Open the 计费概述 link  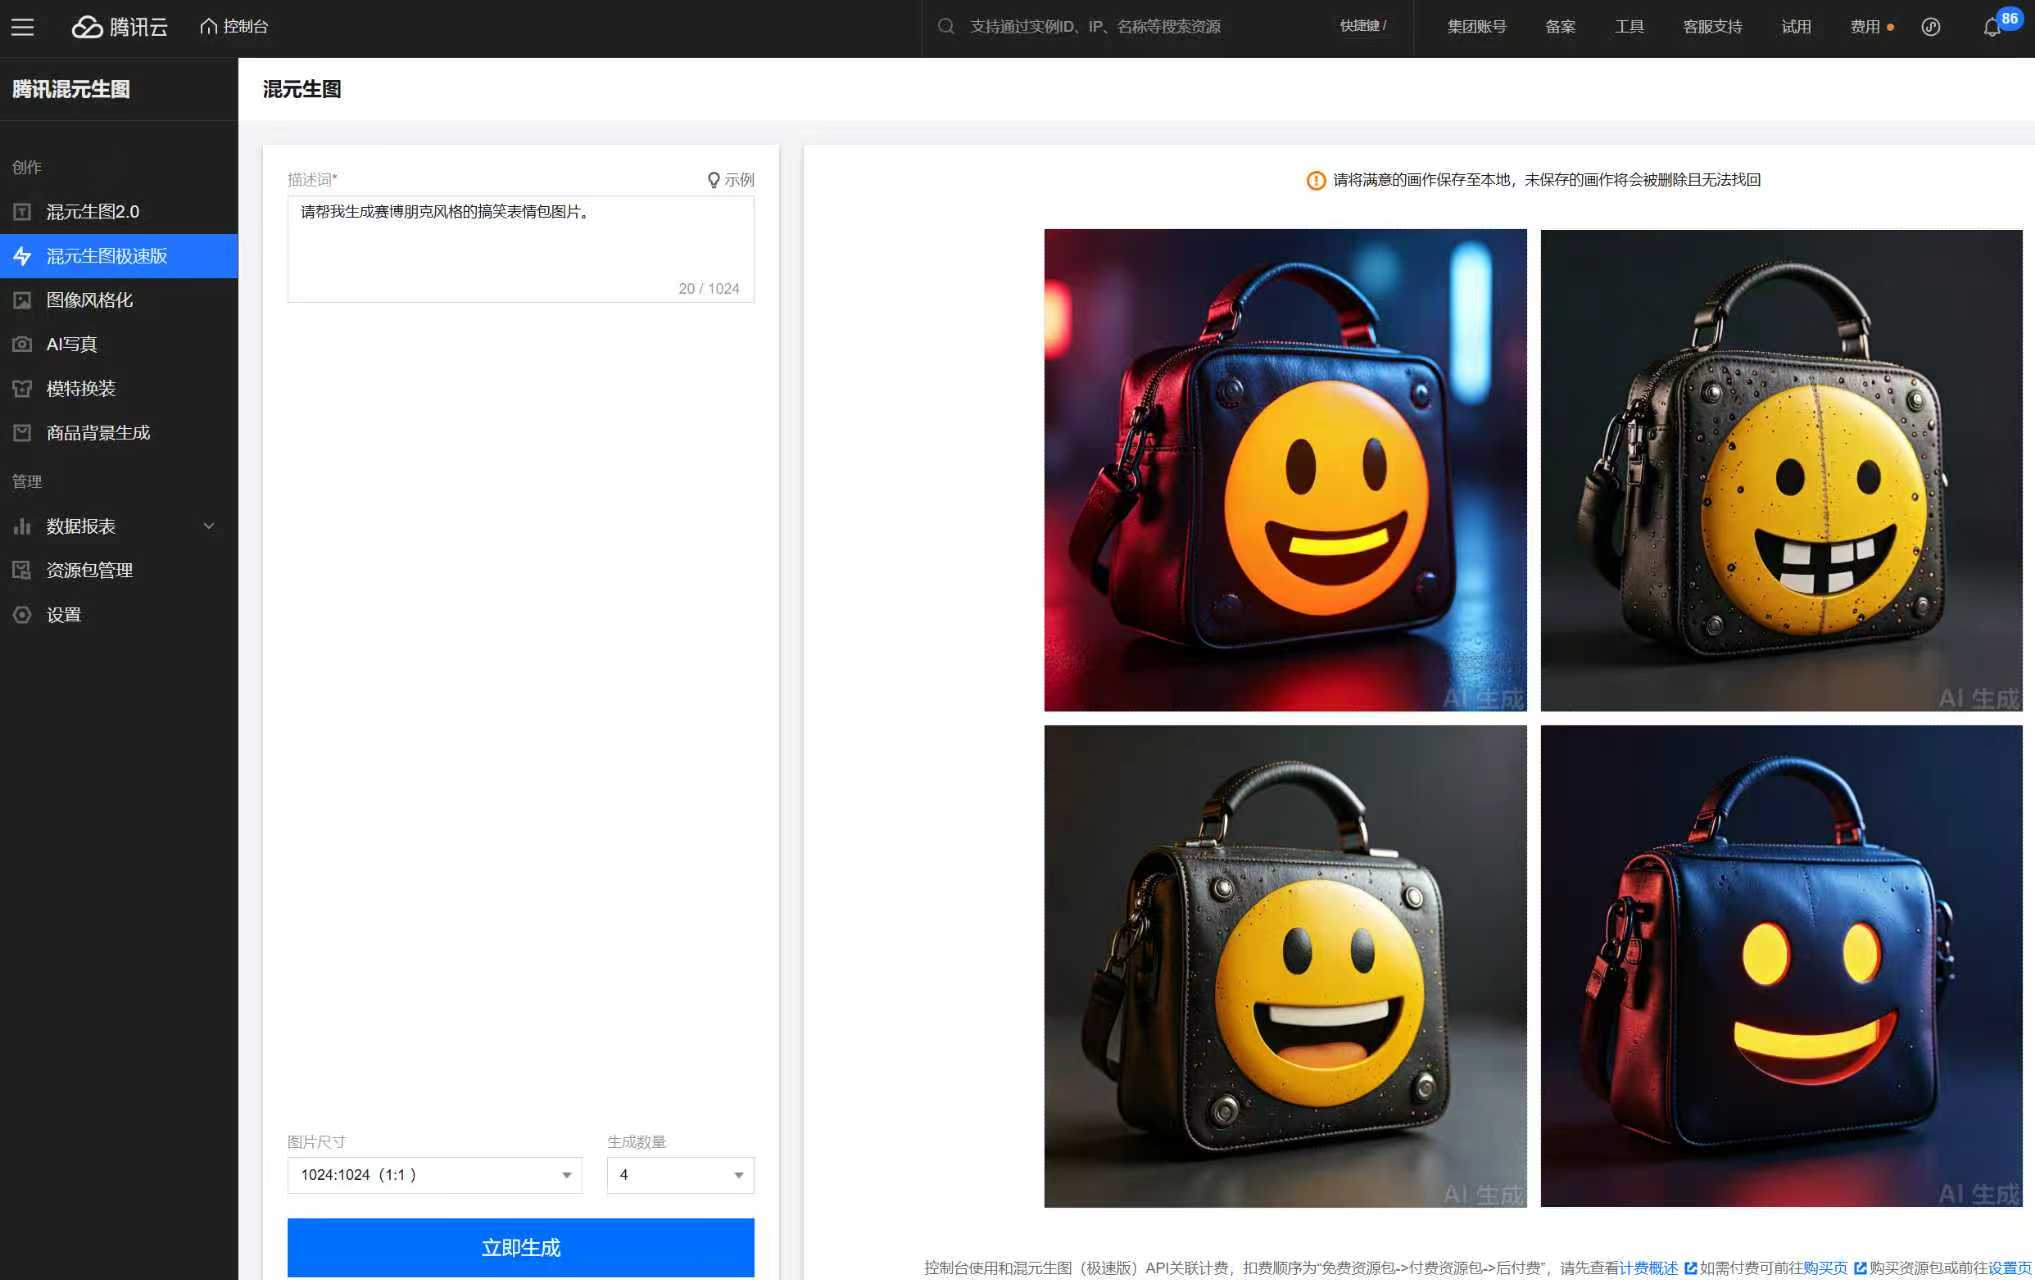1648,1268
